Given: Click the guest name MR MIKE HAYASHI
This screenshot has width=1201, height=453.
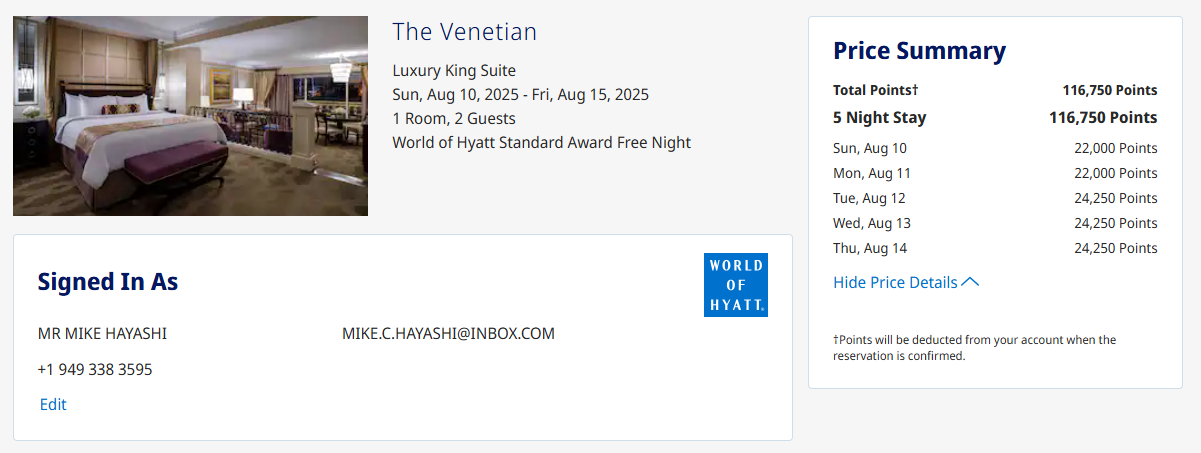Looking at the screenshot, I should (102, 334).
